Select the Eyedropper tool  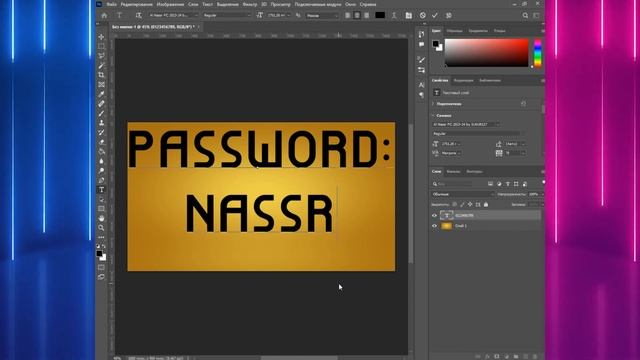pos(101,94)
